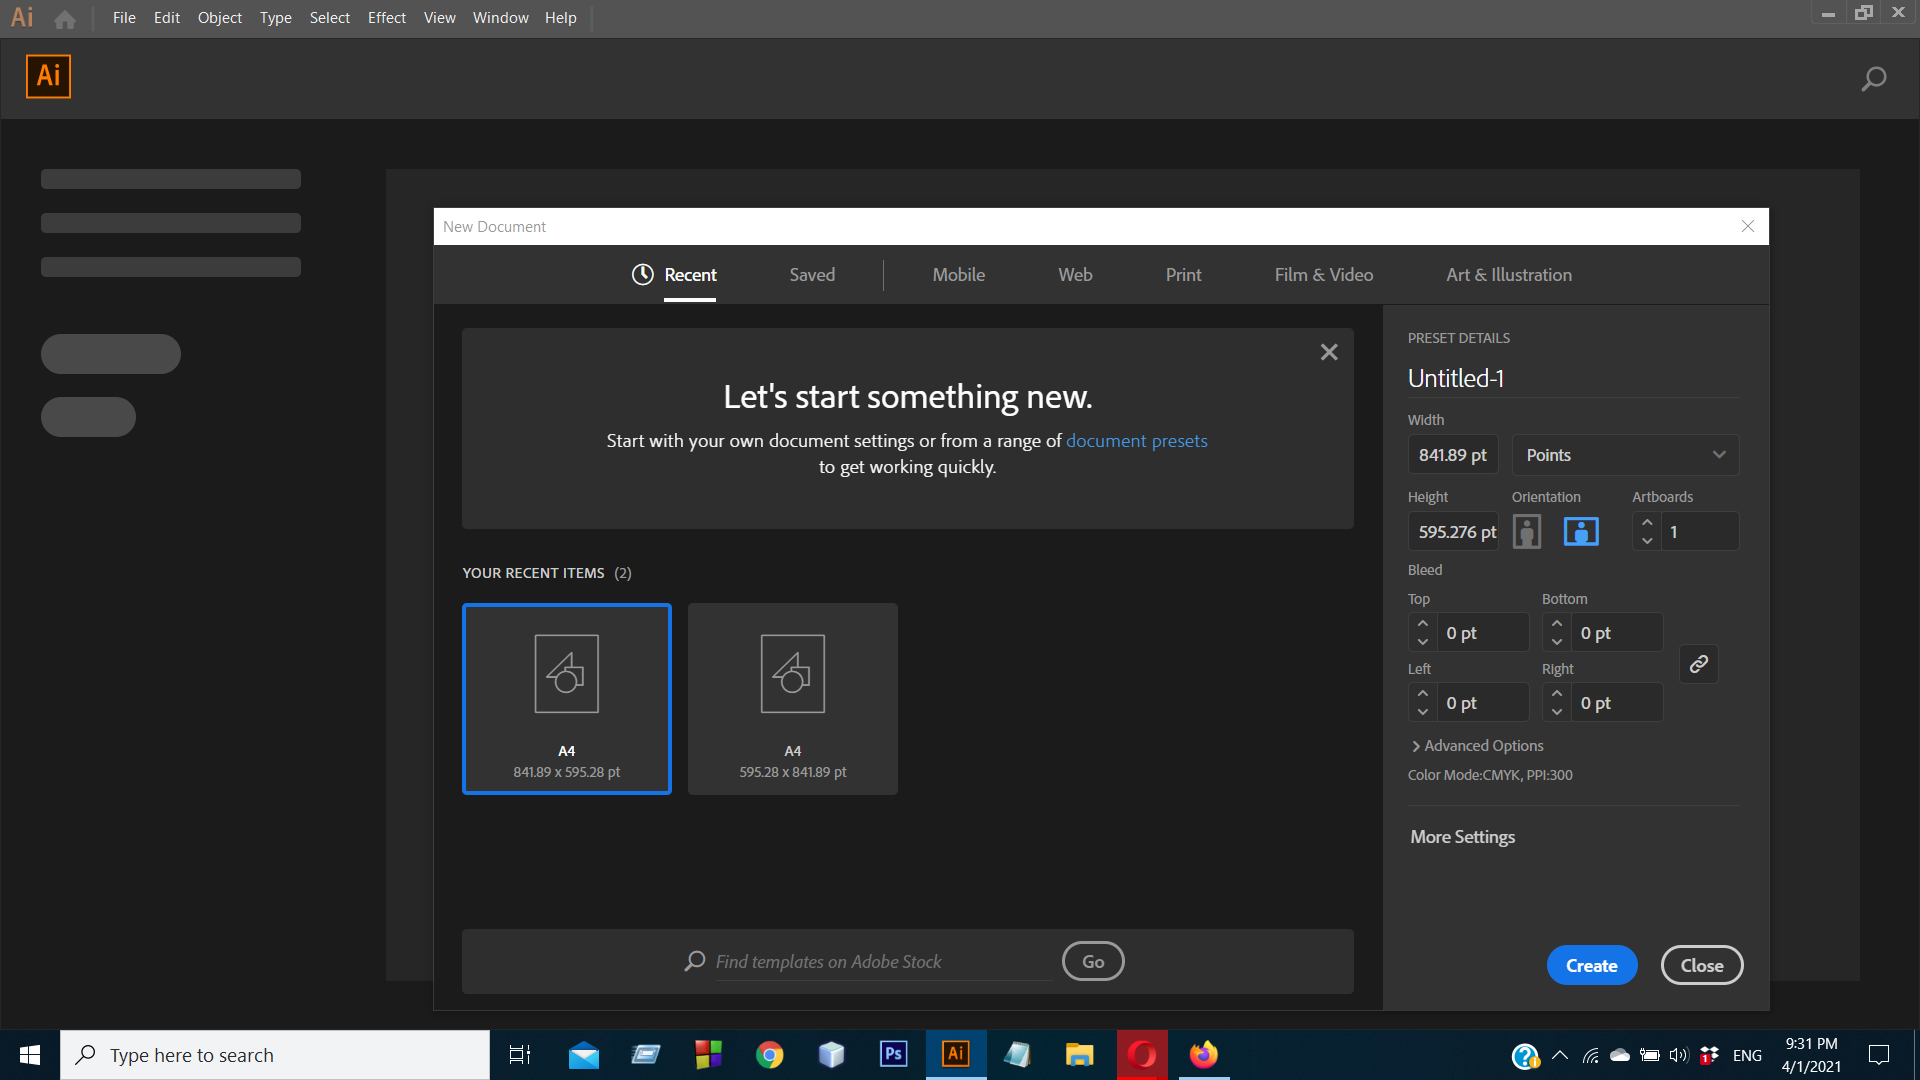This screenshot has width=1920, height=1080.
Task: Click the Find templates on Adobe Stock field
Action: point(883,962)
